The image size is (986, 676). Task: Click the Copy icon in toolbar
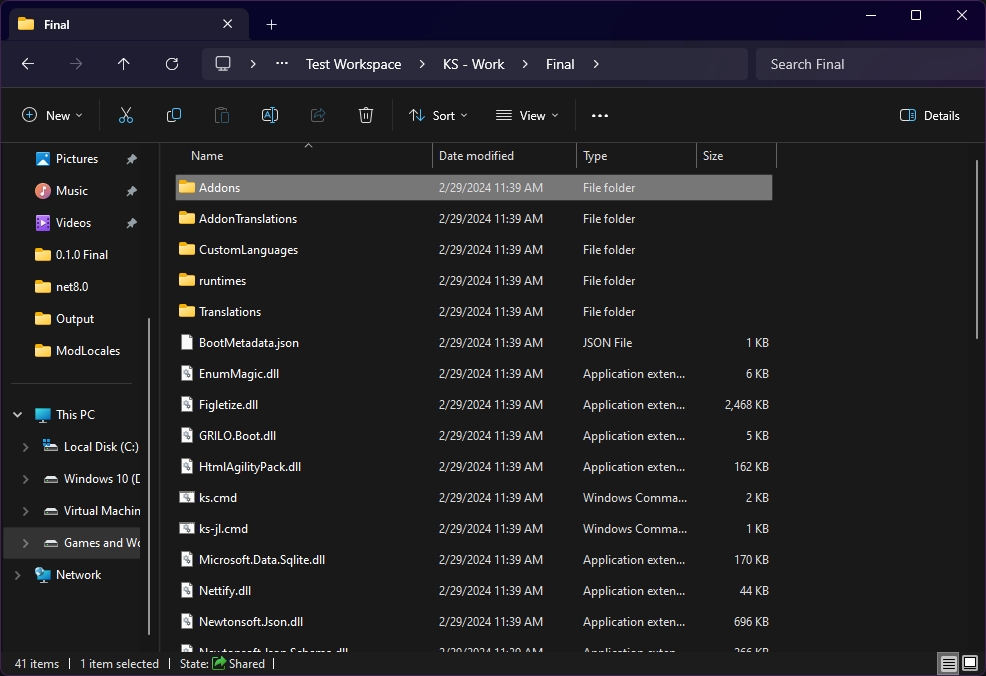point(174,116)
